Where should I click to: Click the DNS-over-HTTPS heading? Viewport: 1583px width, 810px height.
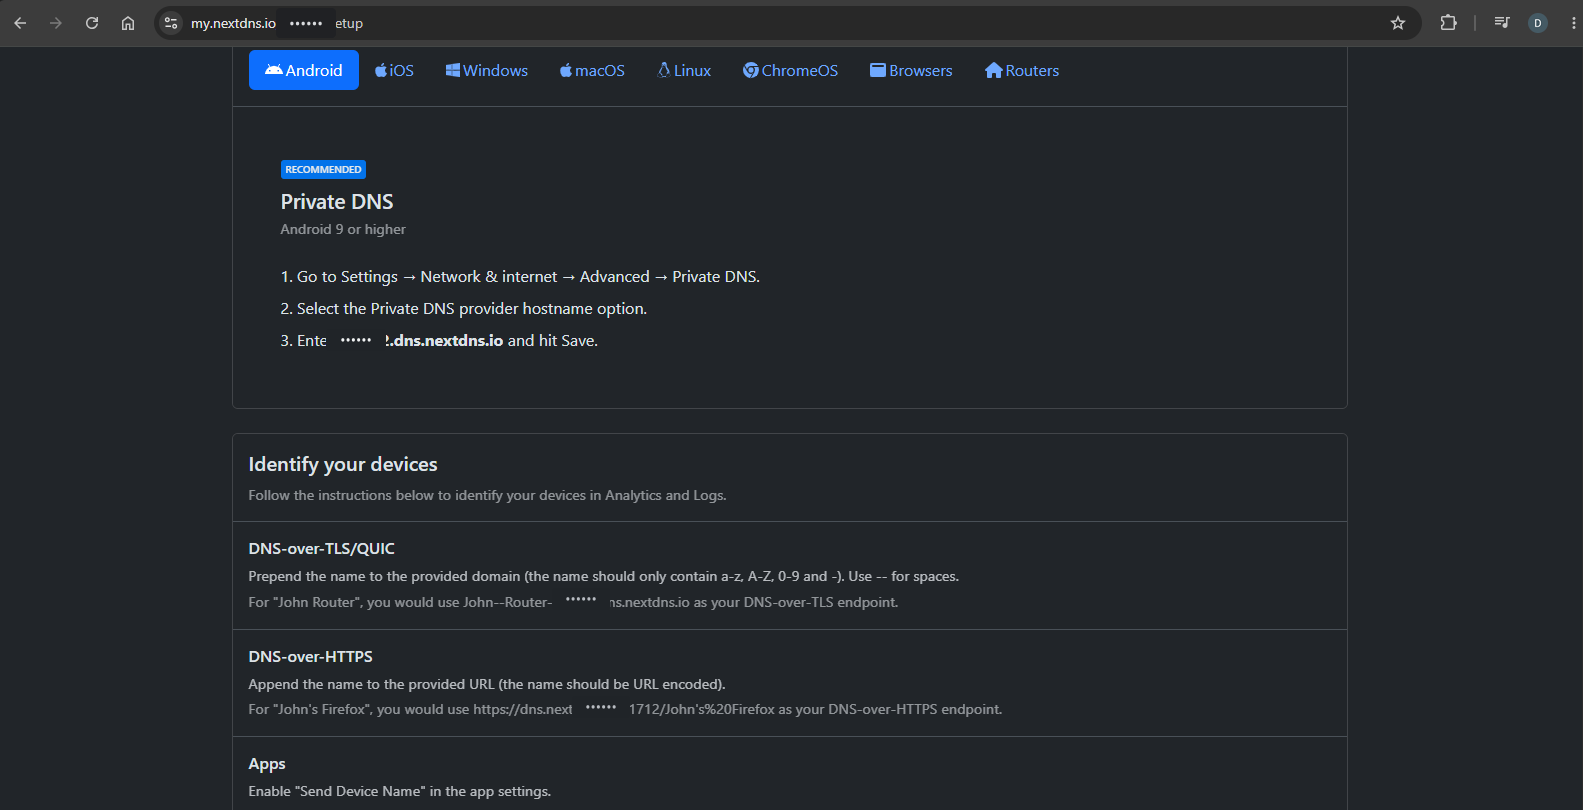311,656
